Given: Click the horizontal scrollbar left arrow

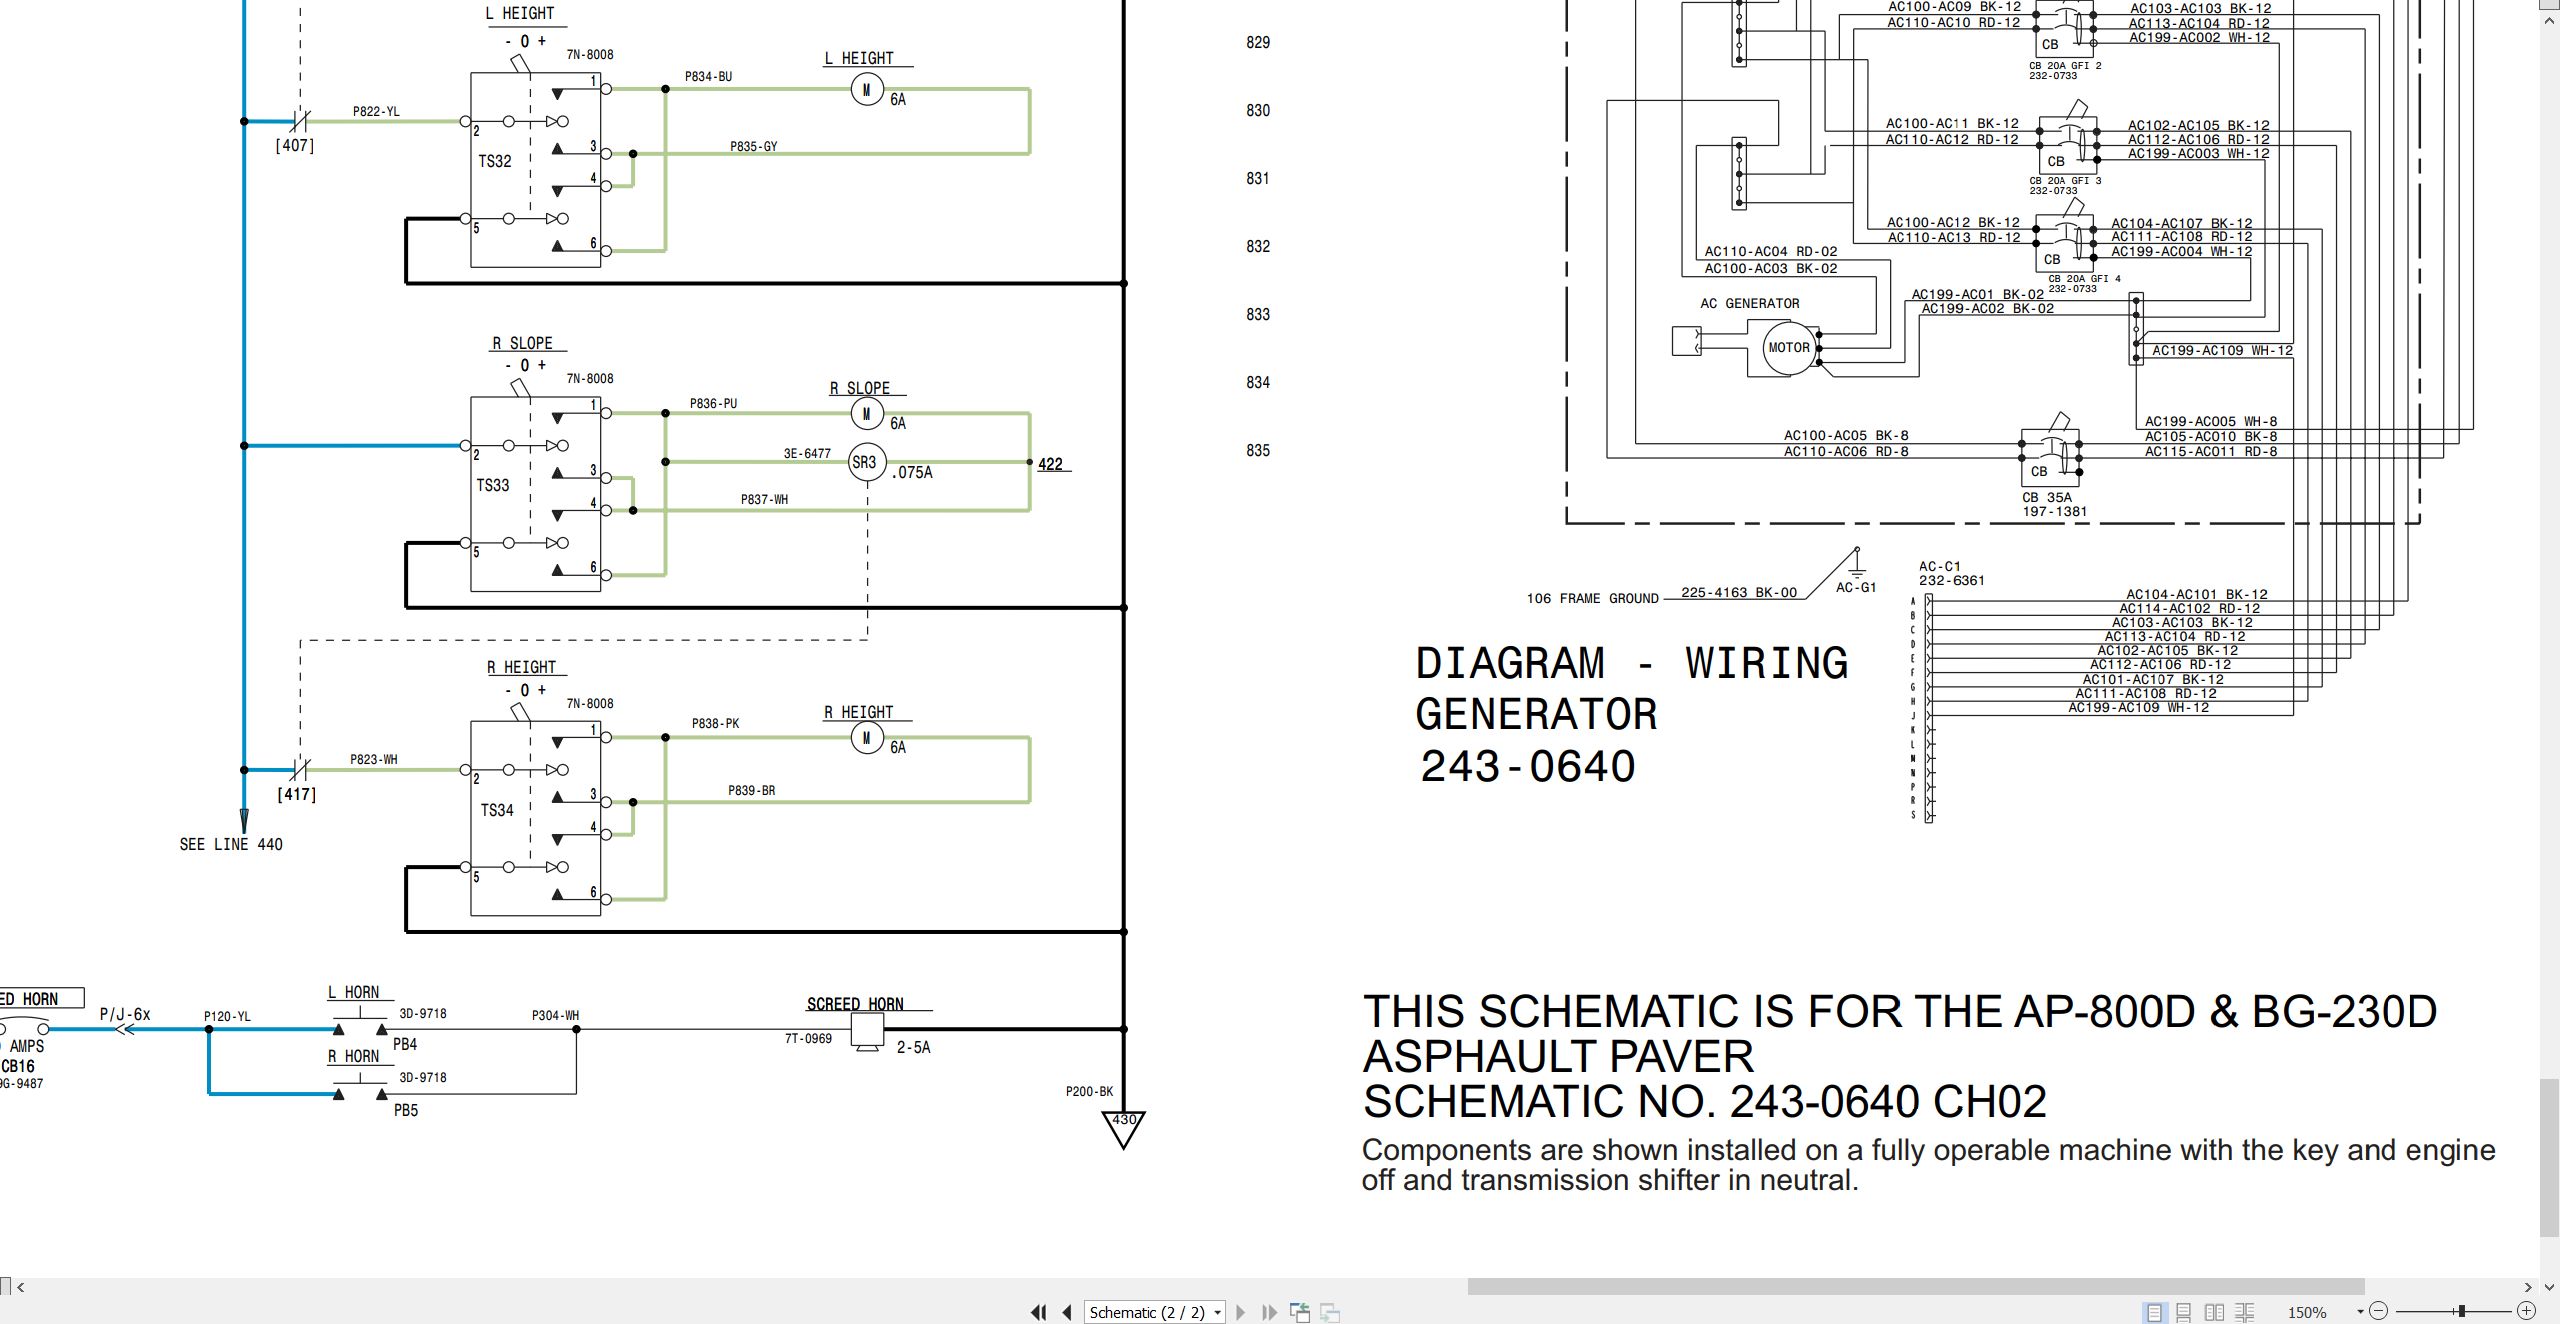Looking at the screenshot, I should tap(20, 1287).
